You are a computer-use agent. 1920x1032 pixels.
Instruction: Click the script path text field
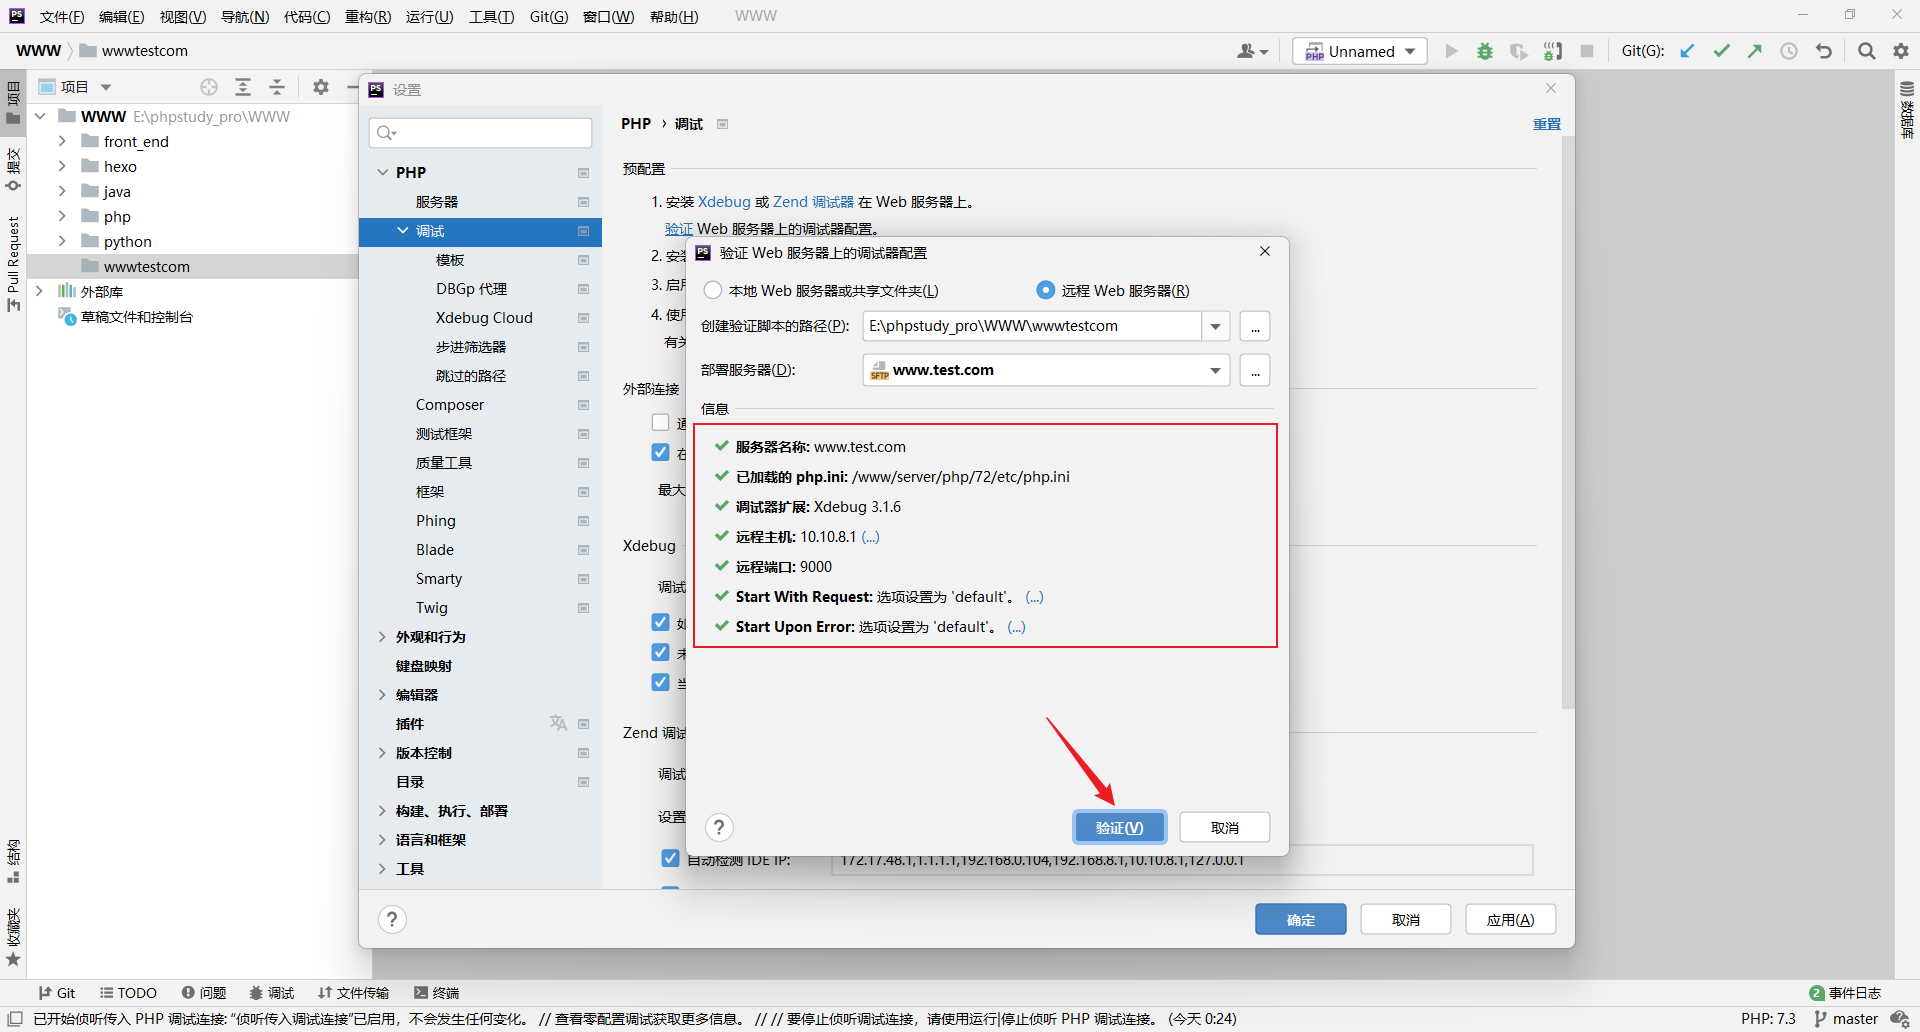pyautogui.click(x=1033, y=326)
